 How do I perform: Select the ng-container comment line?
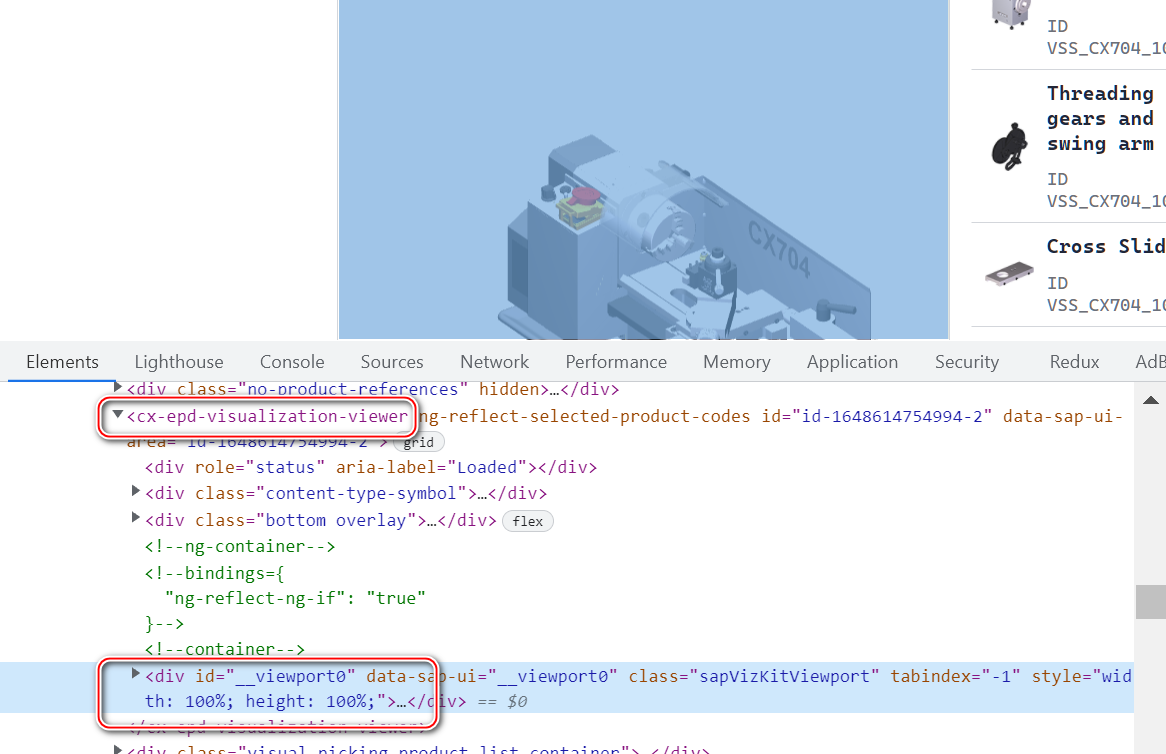point(240,547)
